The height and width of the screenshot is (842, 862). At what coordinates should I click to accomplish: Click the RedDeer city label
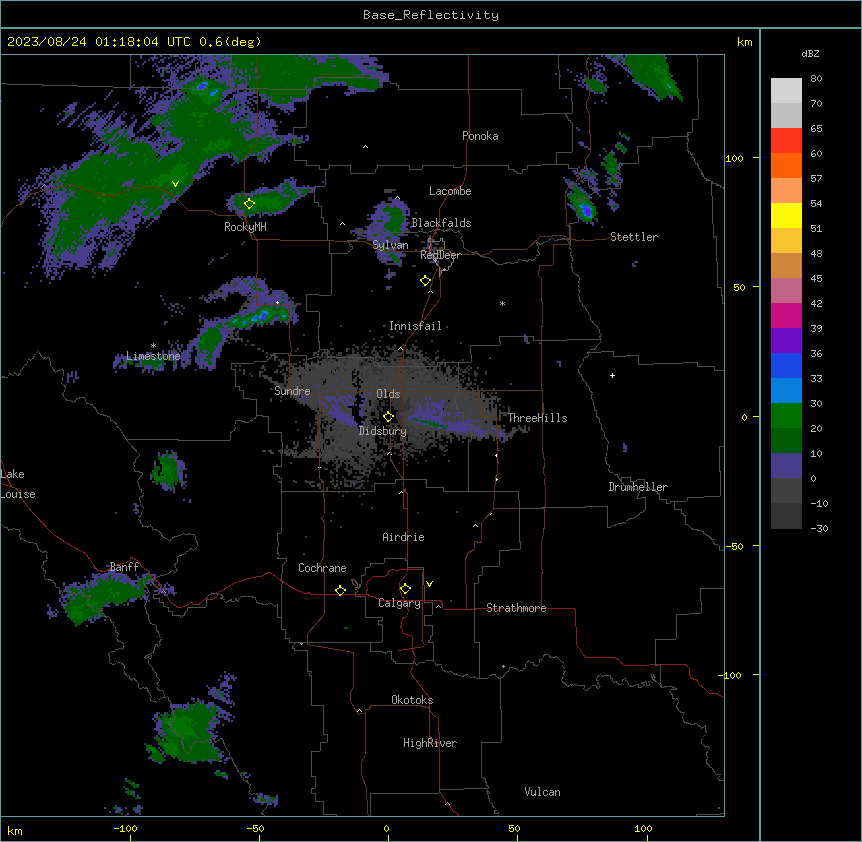pyautogui.click(x=440, y=255)
